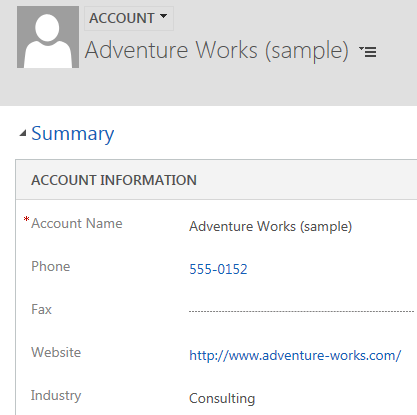The height and width of the screenshot is (415, 417).
Task: Click the Fax field label
Action: (x=41, y=309)
